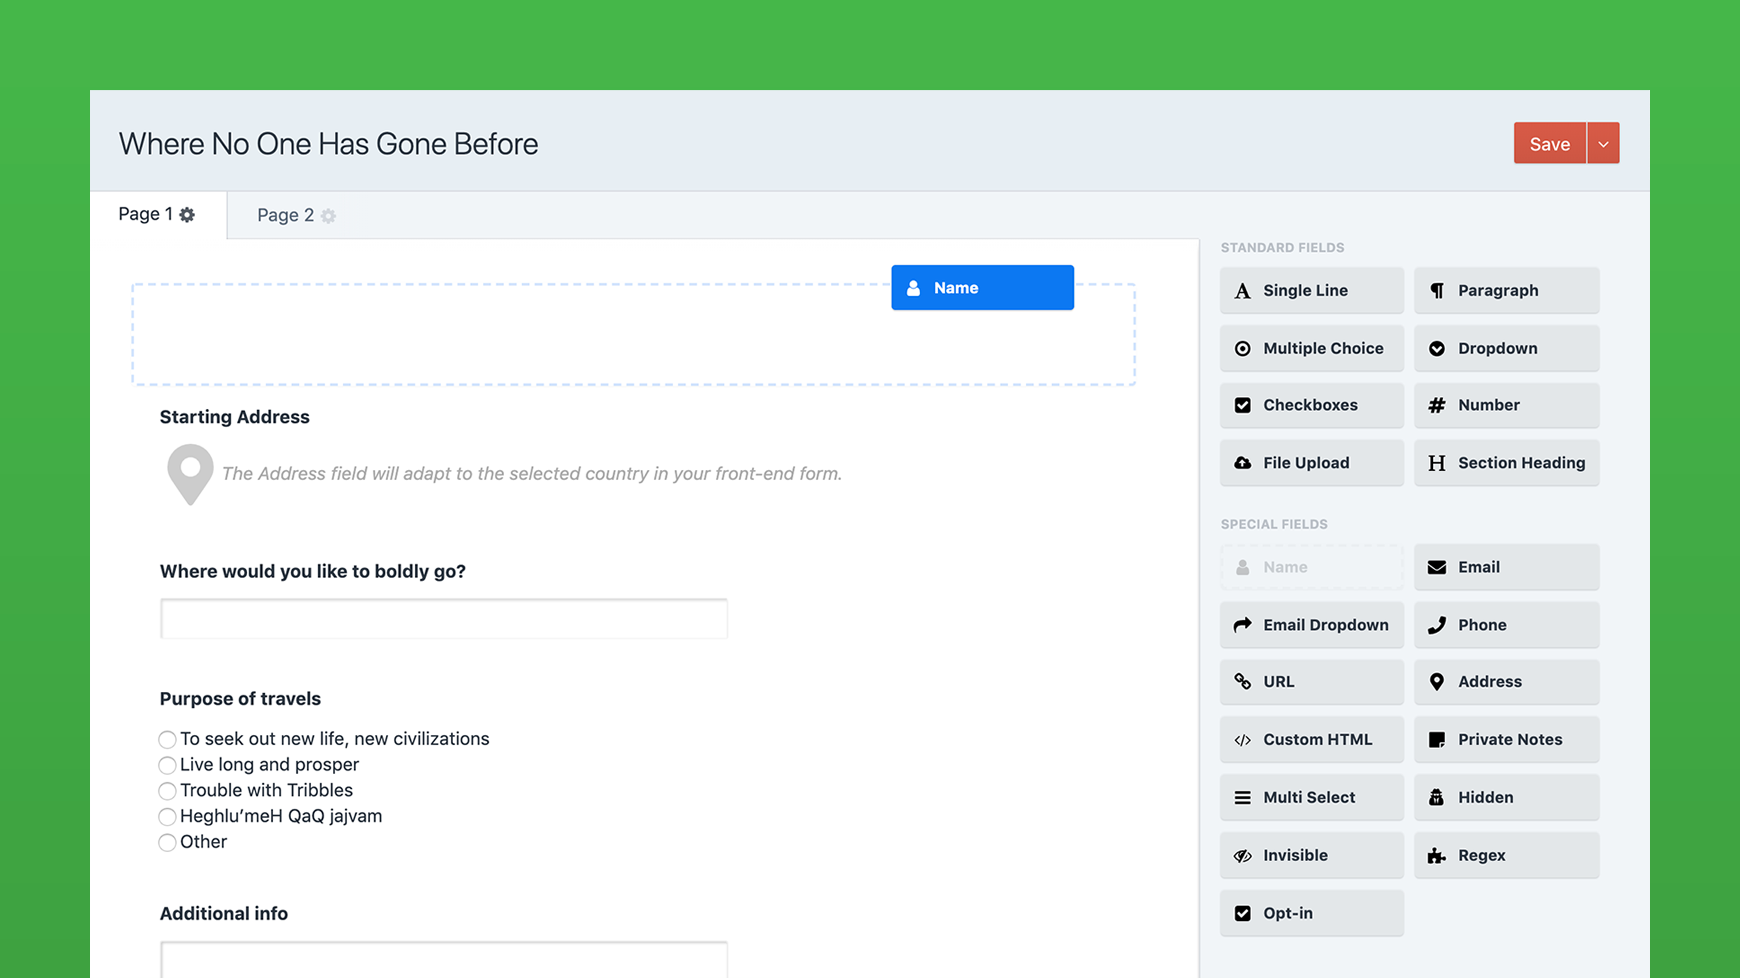The width and height of the screenshot is (1740, 978).
Task: Click the map pin in Starting Address
Action: pyautogui.click(x=190, y=473)
